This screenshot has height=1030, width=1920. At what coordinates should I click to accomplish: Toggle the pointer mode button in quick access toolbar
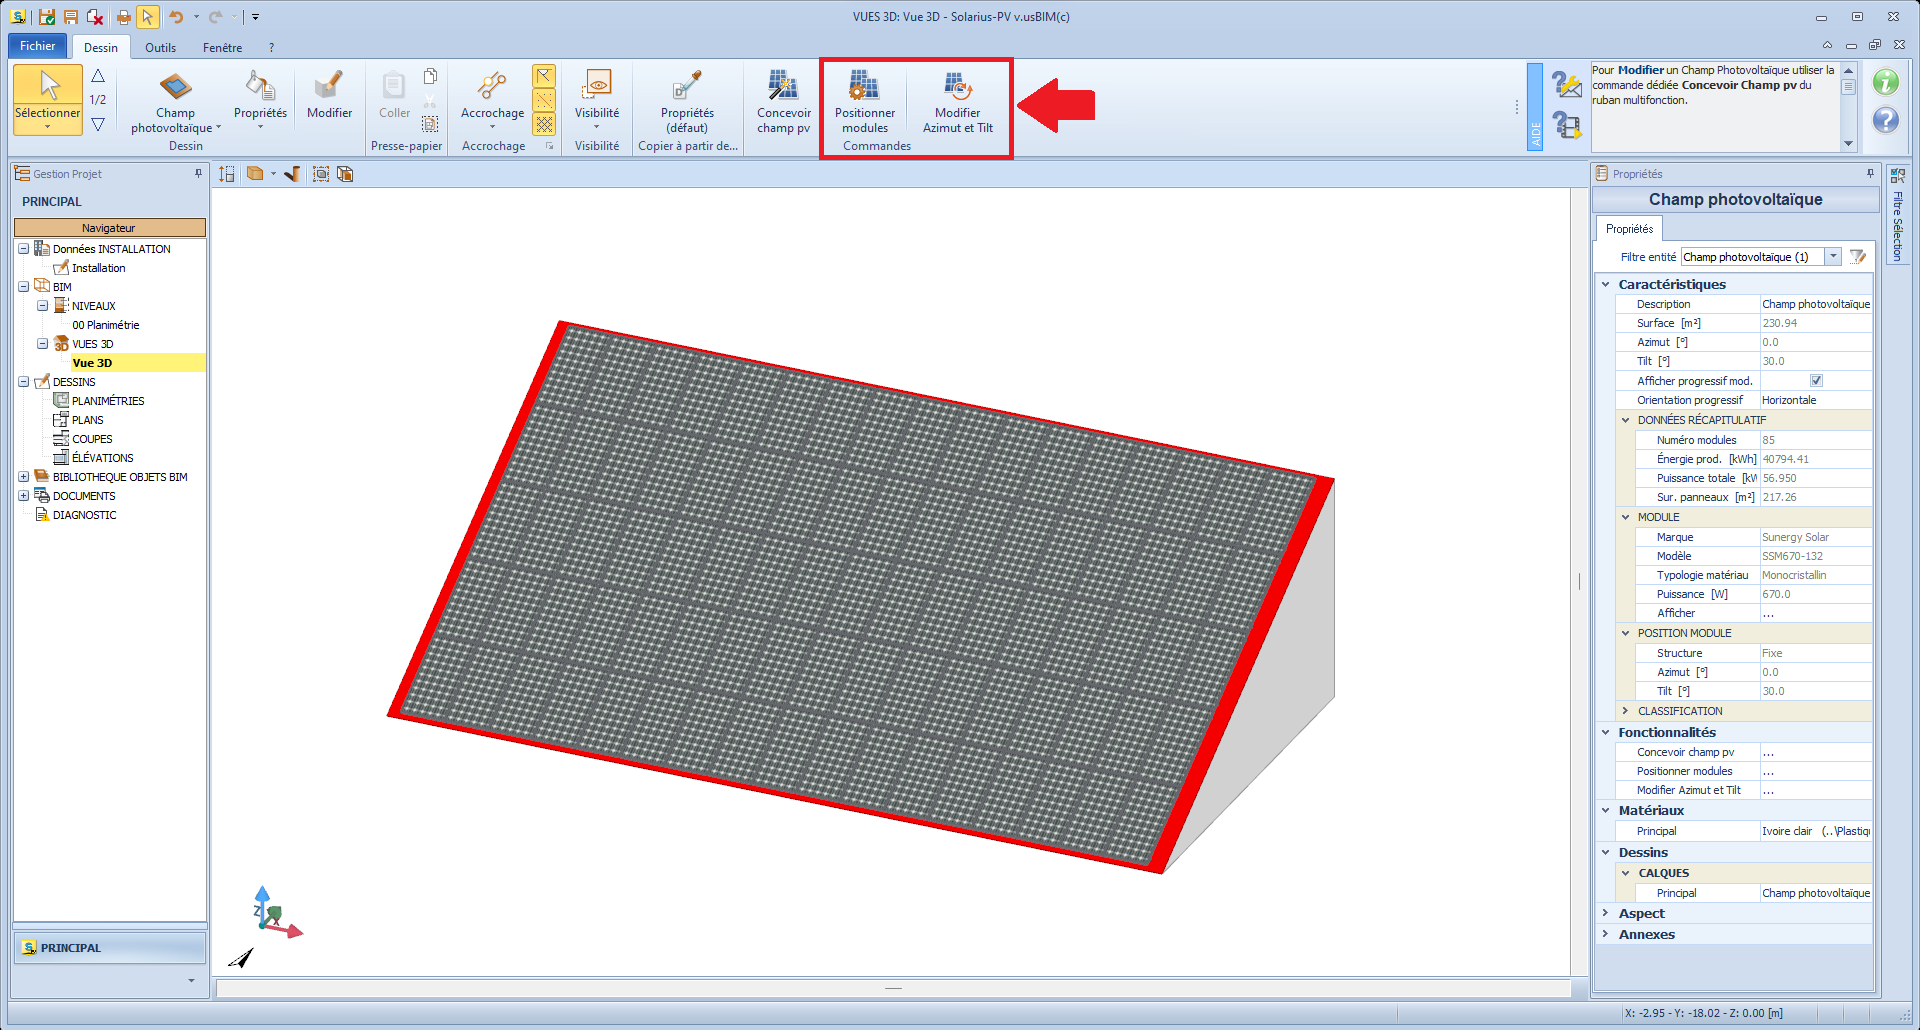pyautogui.click(x=147, y=17)
